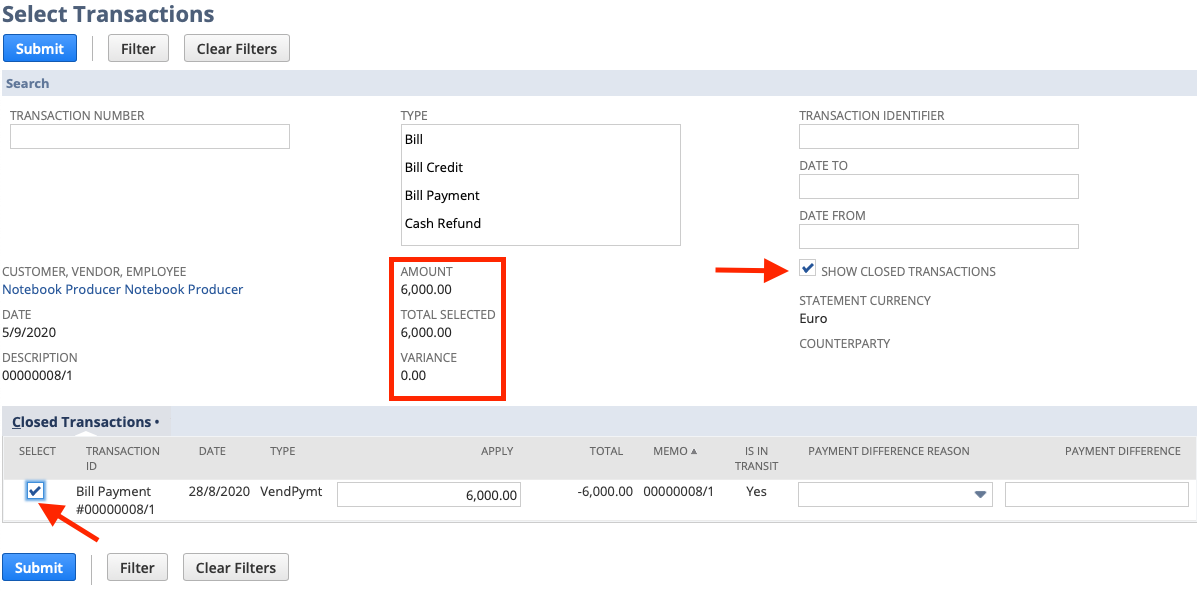Click the Filter button at the top

[138, 47]
